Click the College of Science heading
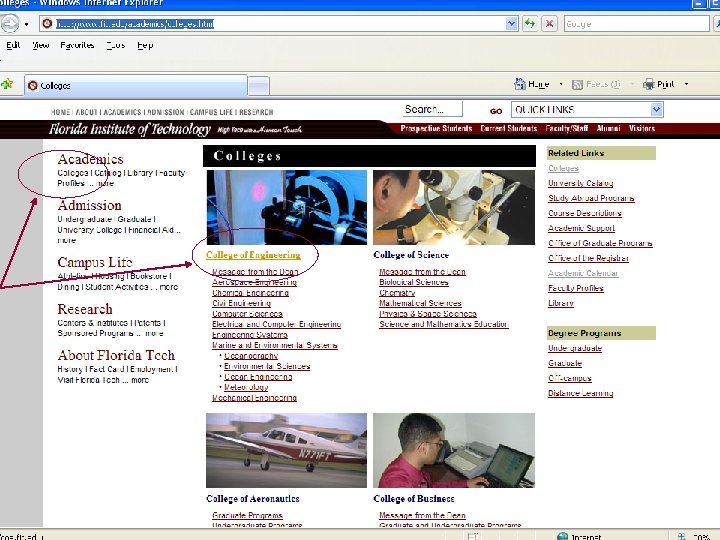 point(411,255)
